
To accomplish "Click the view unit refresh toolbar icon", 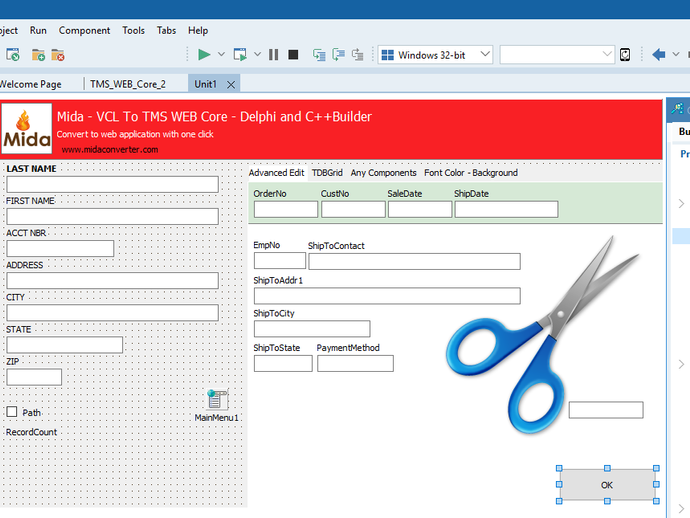I will [13, 55].
